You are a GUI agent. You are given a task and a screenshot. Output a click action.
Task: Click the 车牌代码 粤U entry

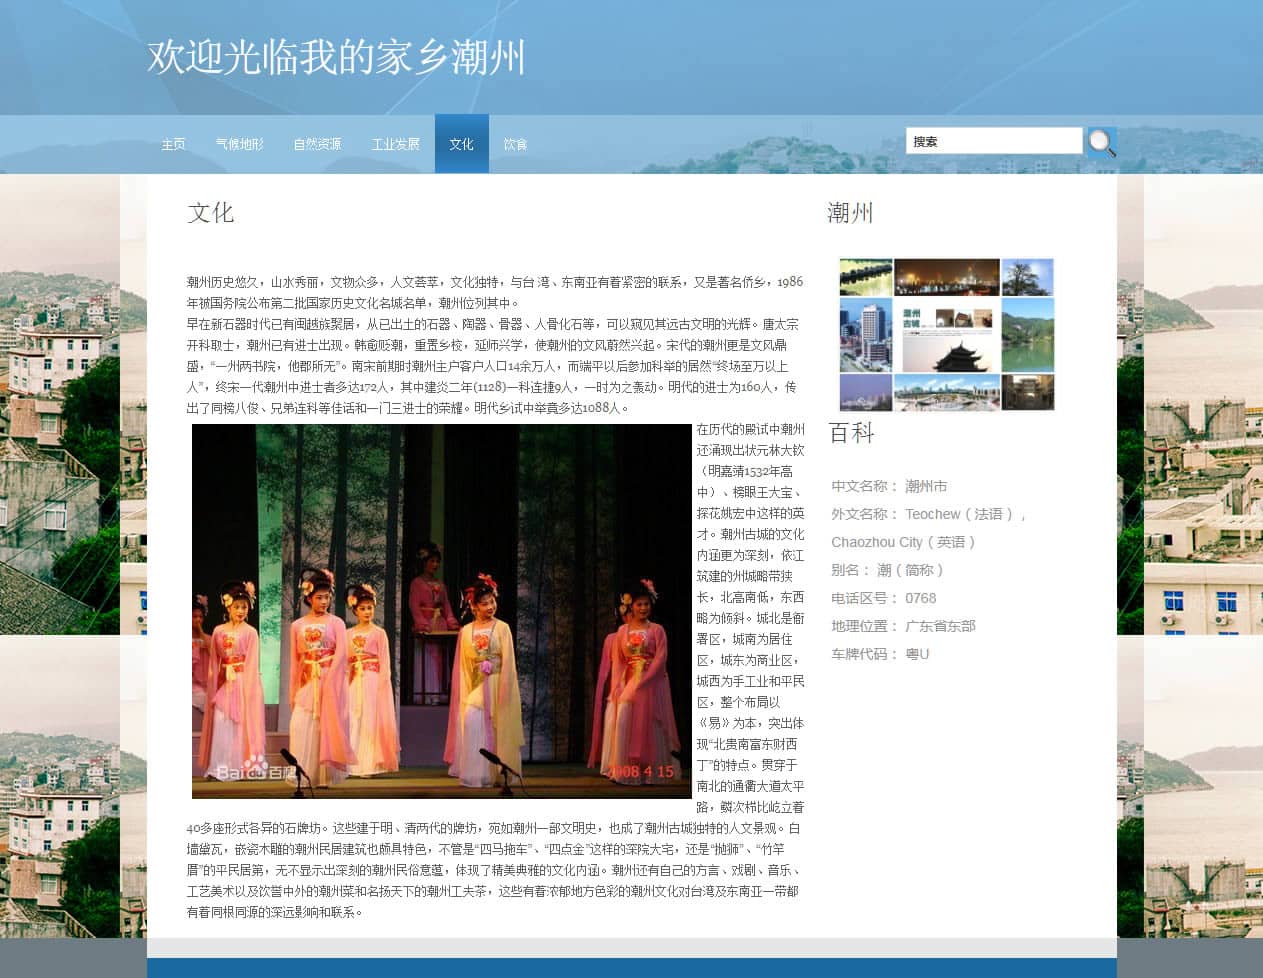click(x=880, y=654)
